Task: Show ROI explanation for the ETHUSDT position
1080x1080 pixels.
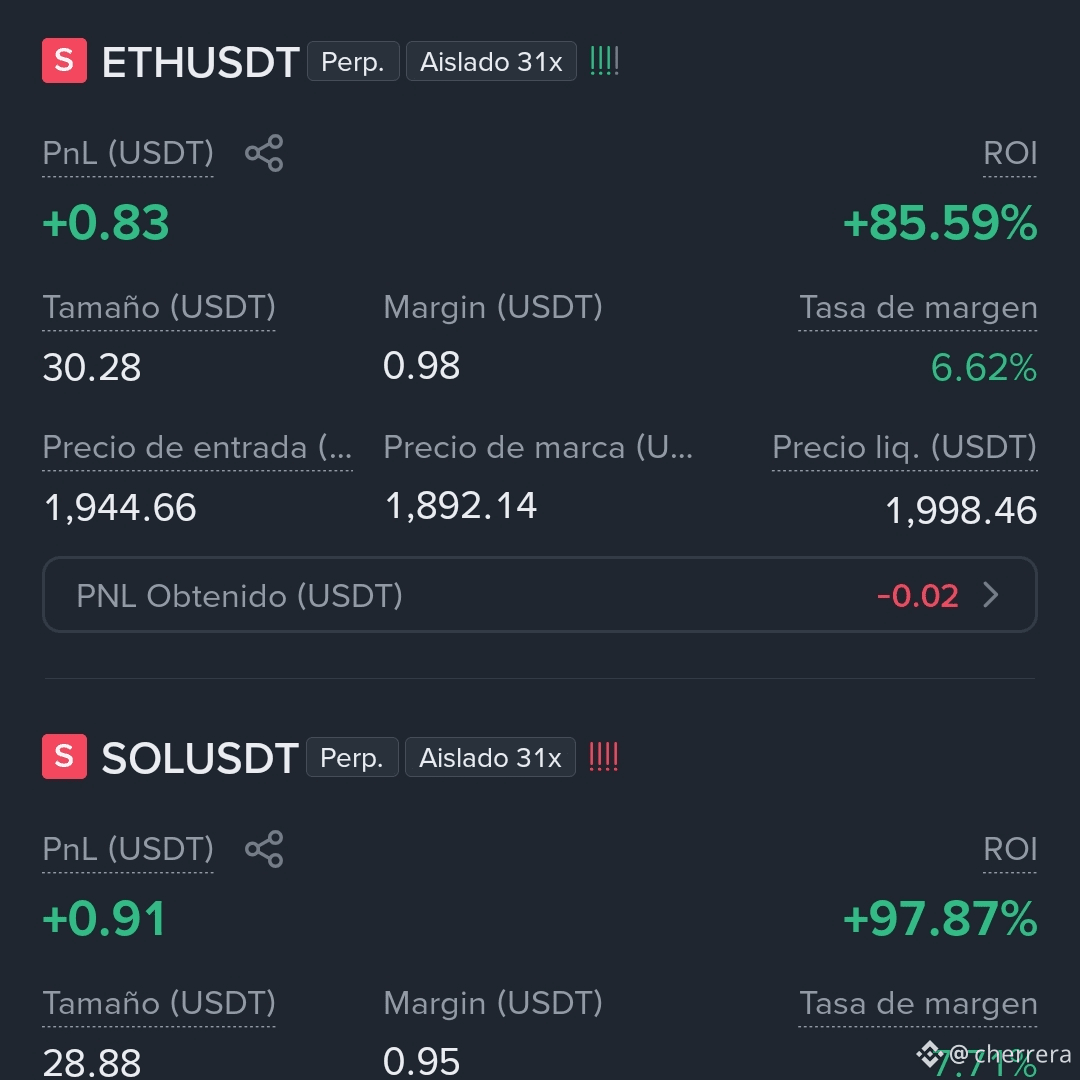Action: 1010,154
